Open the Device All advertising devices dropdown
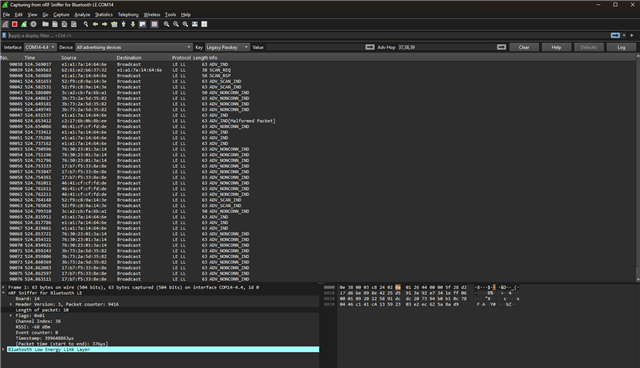640x368 pixels. [133, 47]
